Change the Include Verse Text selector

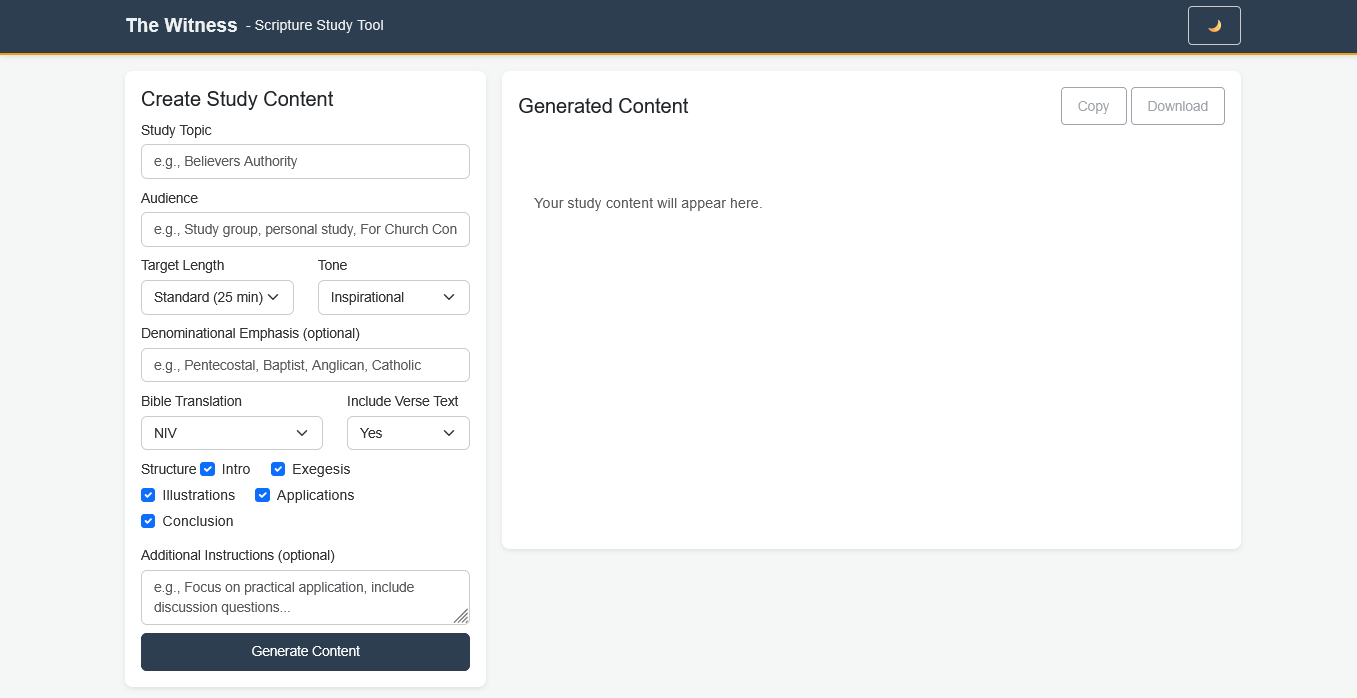408,433
